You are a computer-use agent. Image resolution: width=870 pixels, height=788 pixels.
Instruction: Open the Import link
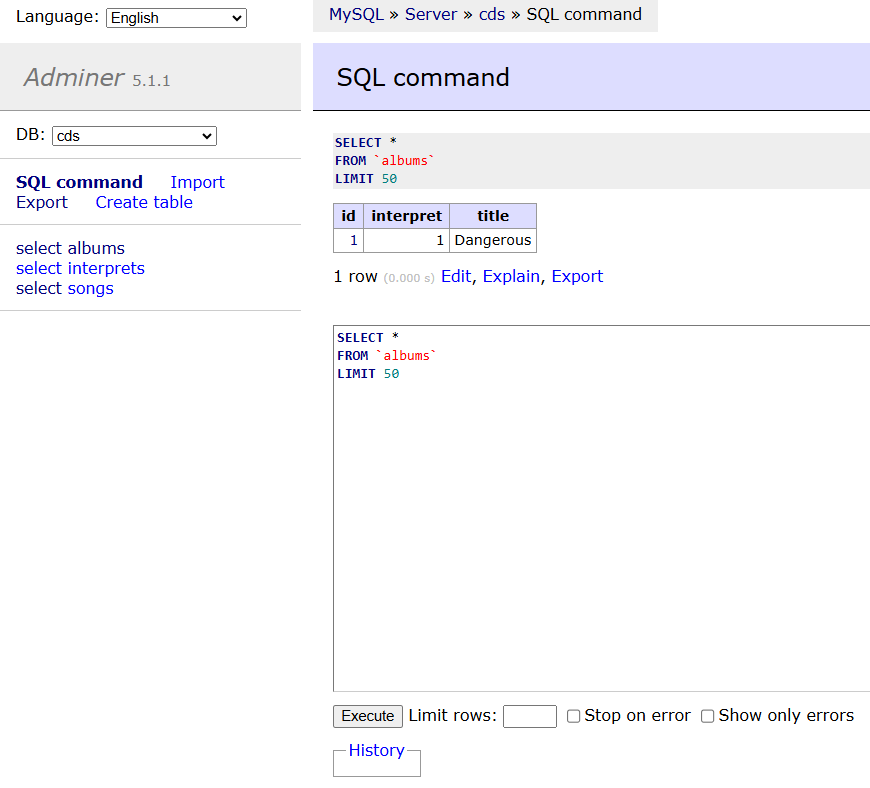point(197,182)
